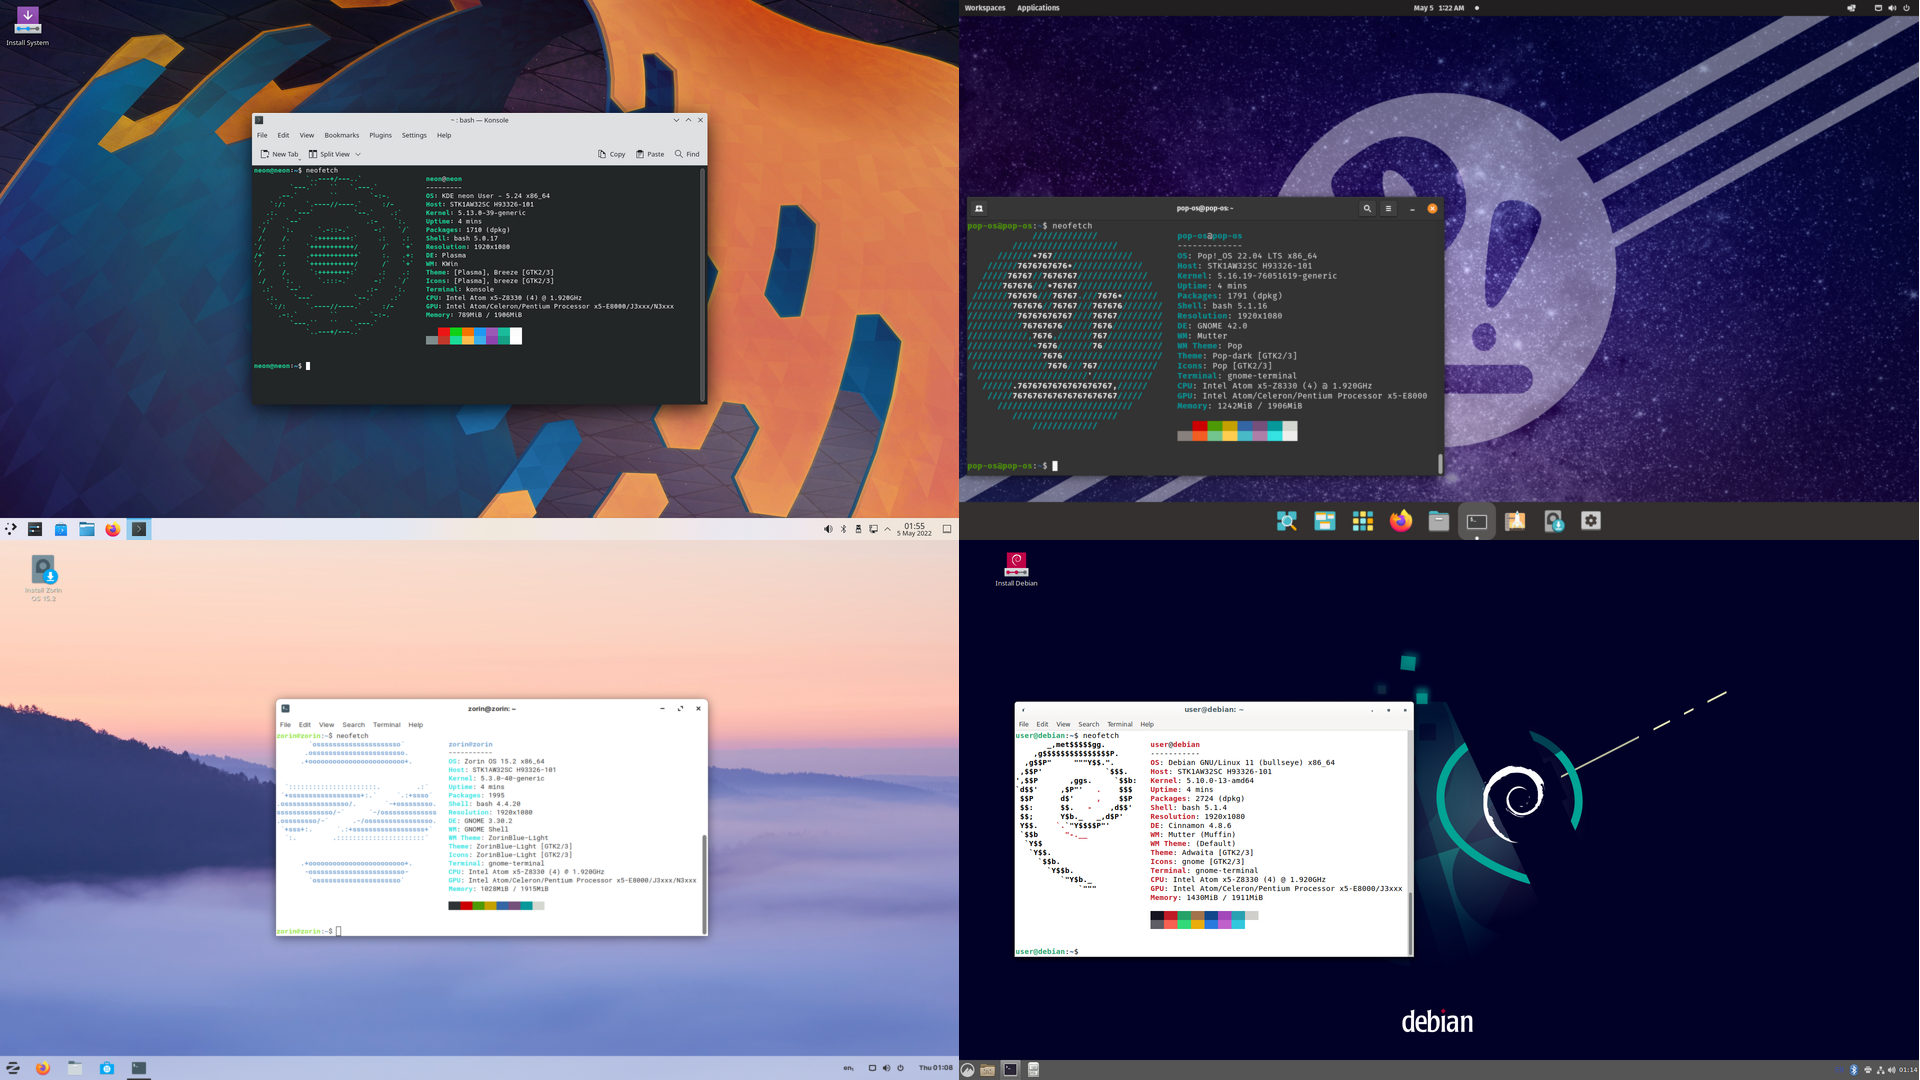Viewport: 1920px width, 1080px height.
Task: Open the hamburger menu in Pop terminal
Action: (1388, 208)
